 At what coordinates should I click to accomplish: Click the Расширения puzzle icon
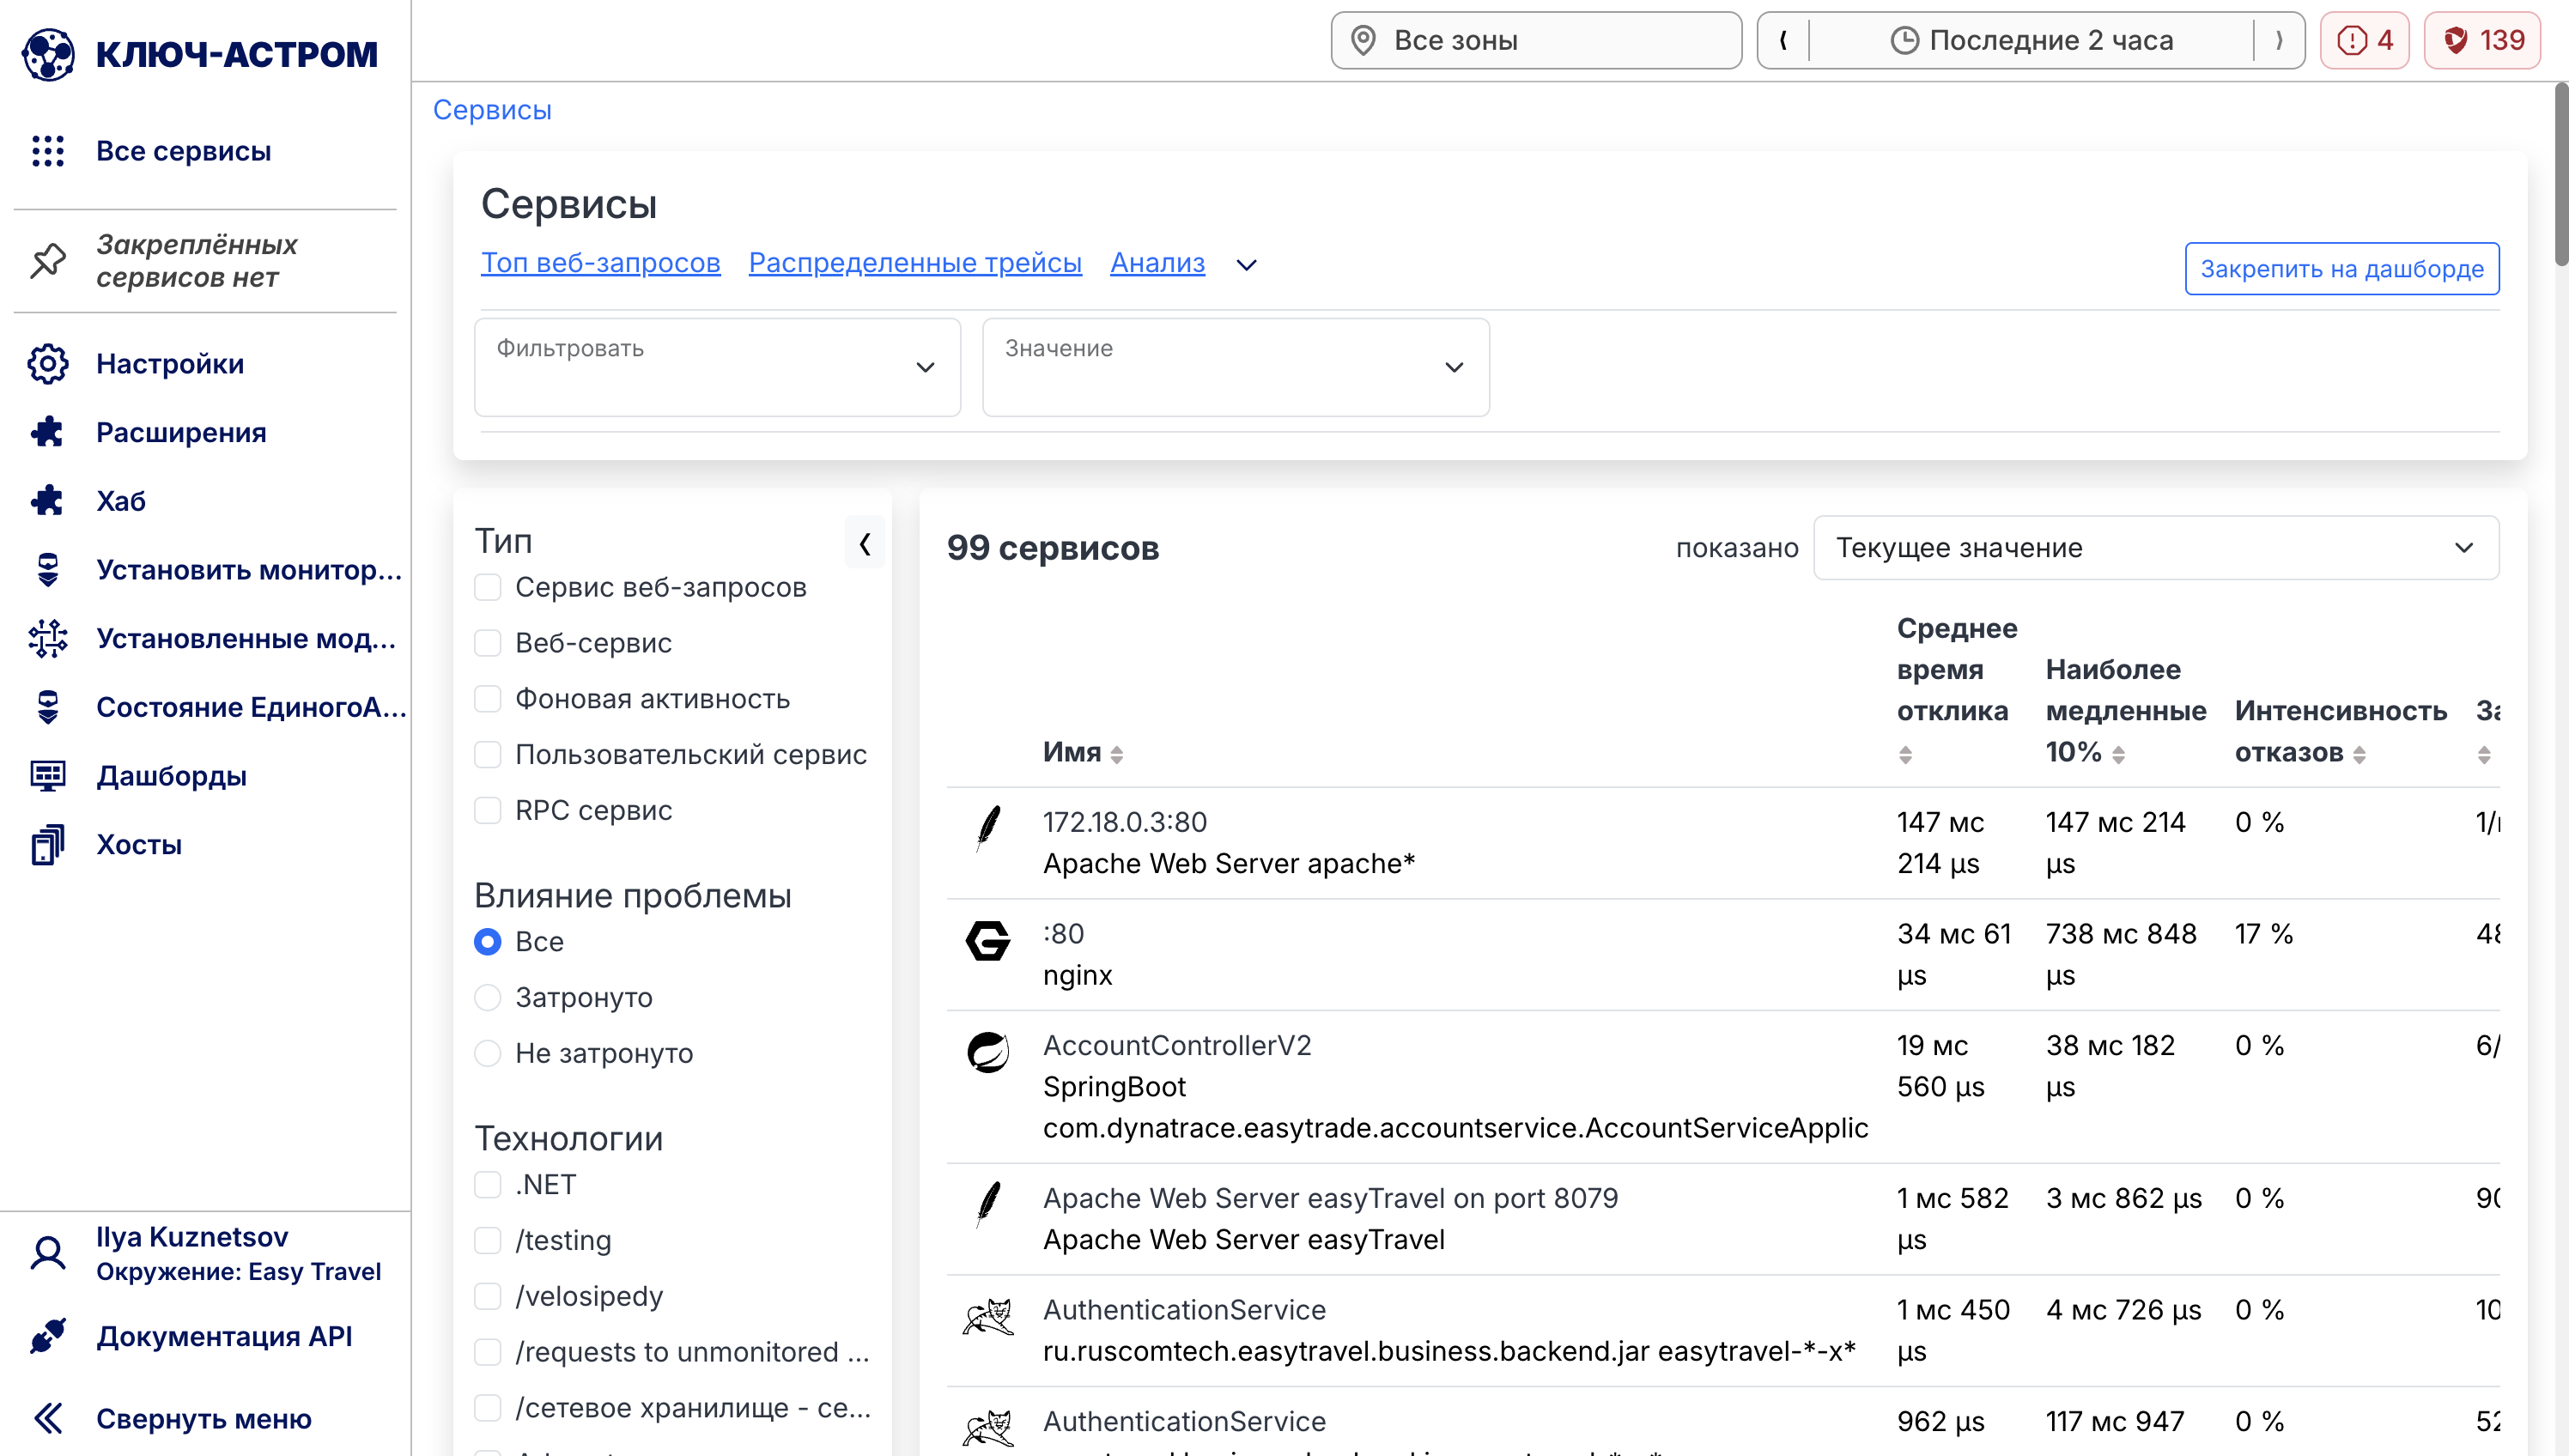pyautogui.click(x=47, y=432)
